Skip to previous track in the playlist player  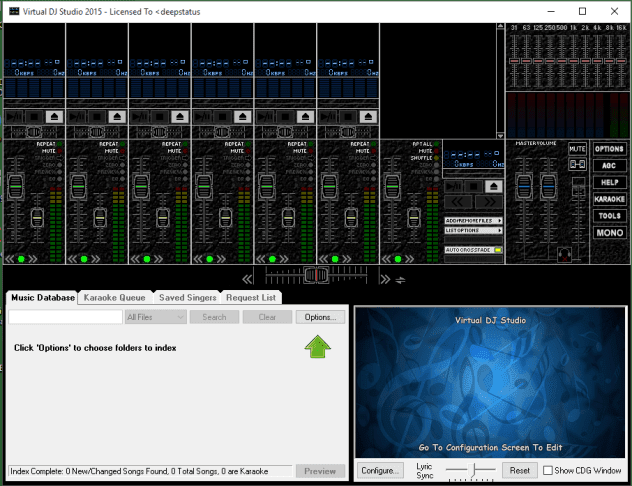(x=457, y=201)
